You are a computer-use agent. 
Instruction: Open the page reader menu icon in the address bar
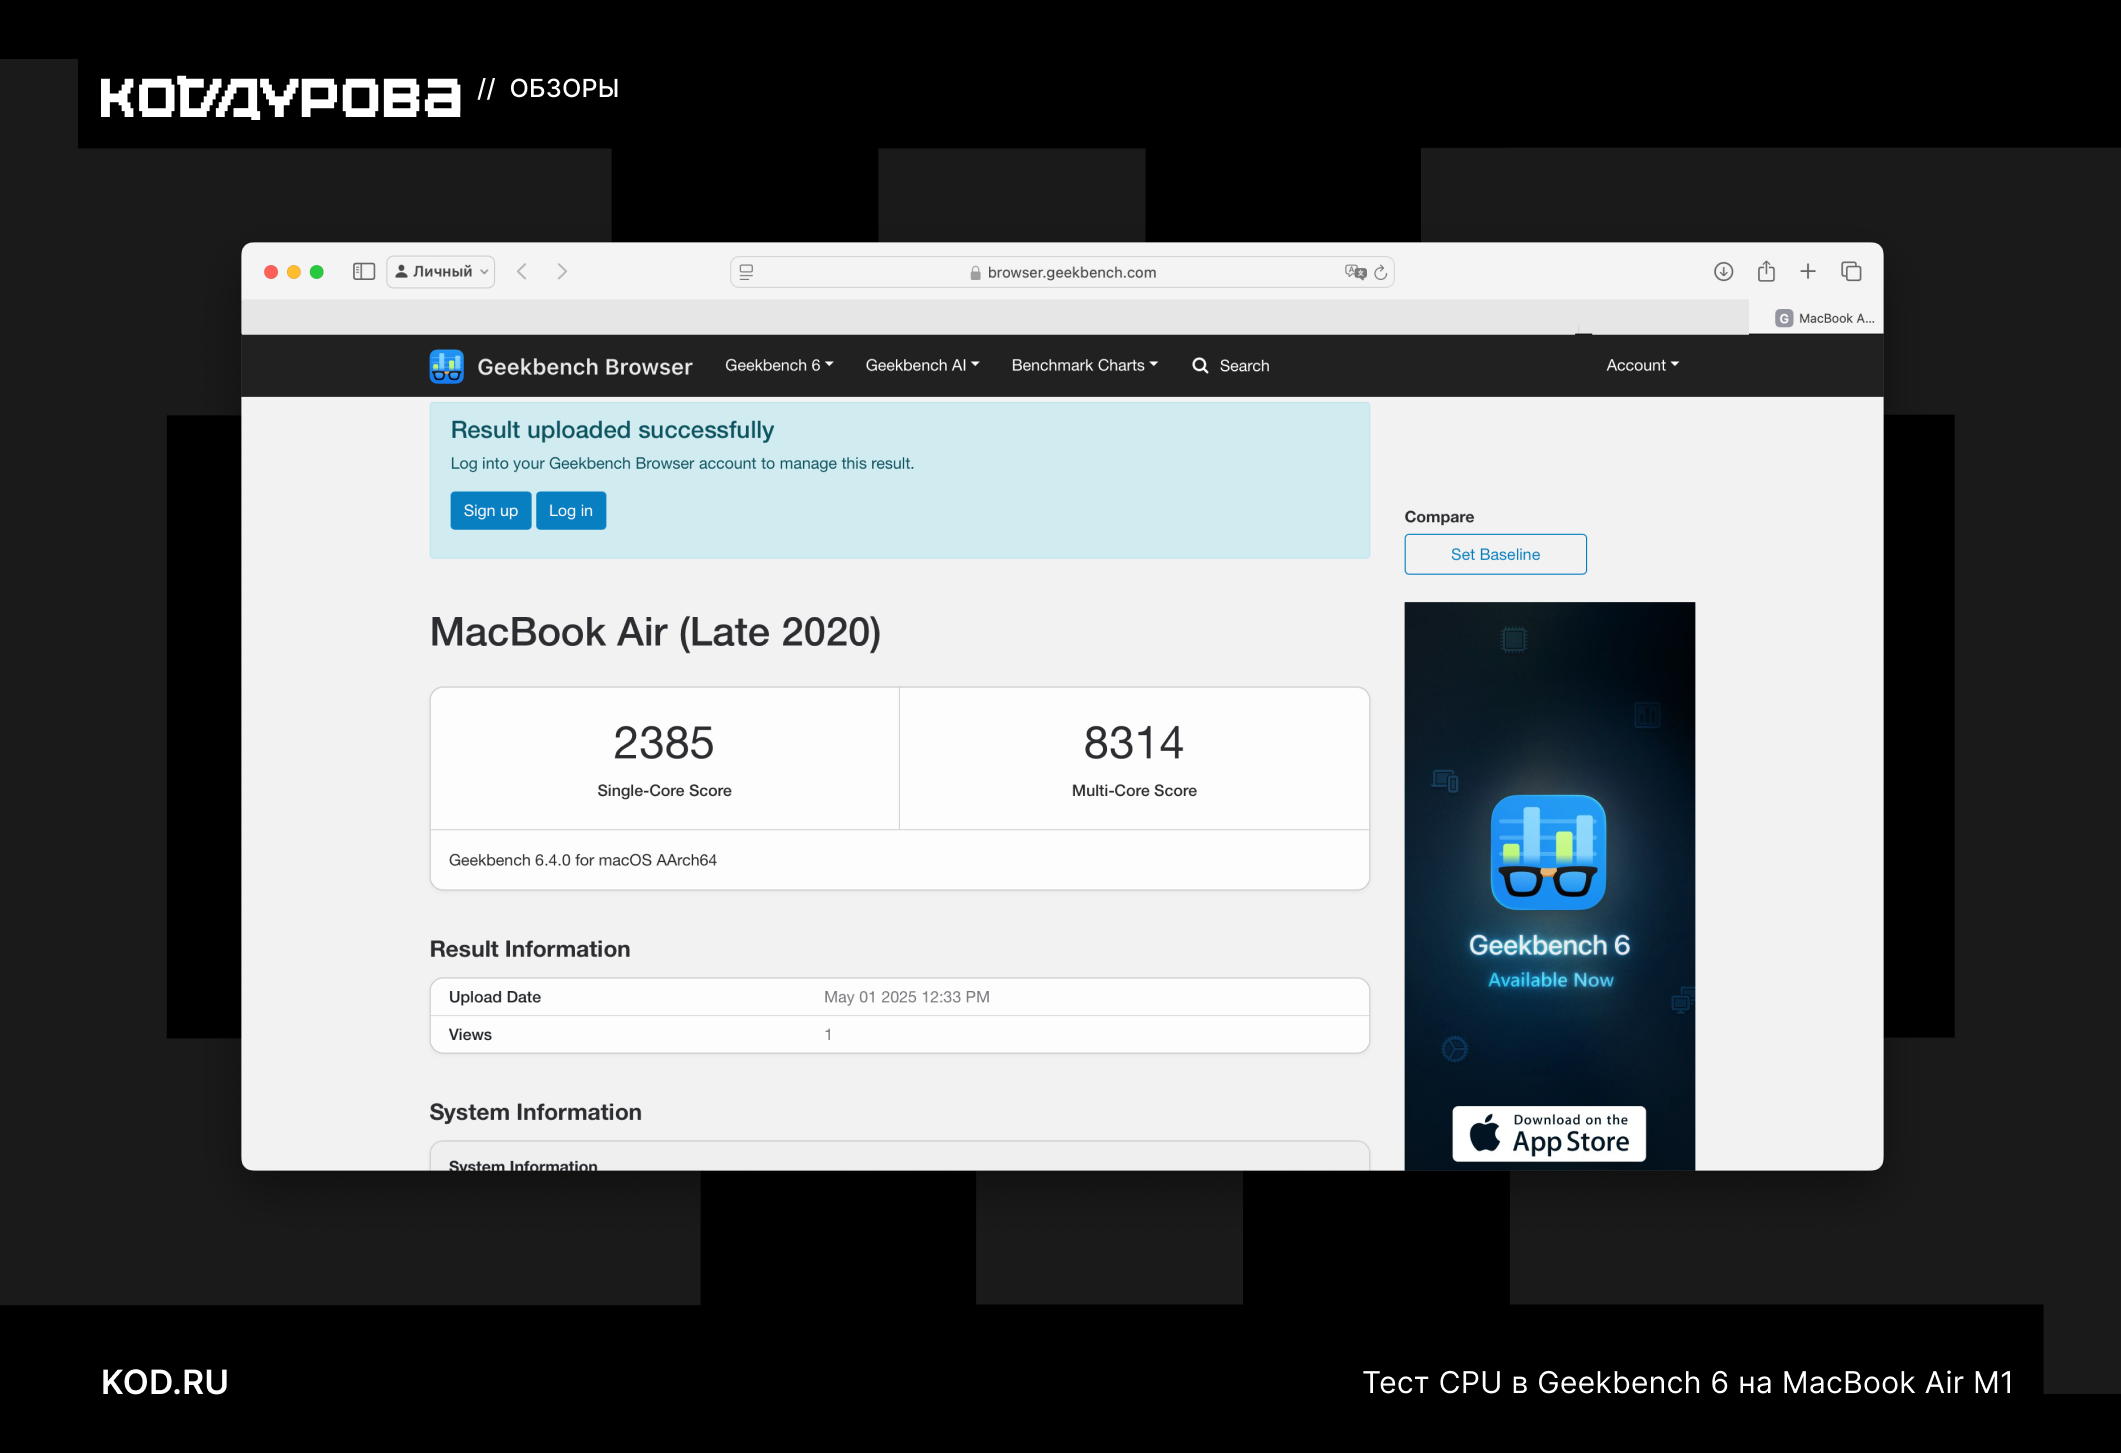click(x=747, y=272)
